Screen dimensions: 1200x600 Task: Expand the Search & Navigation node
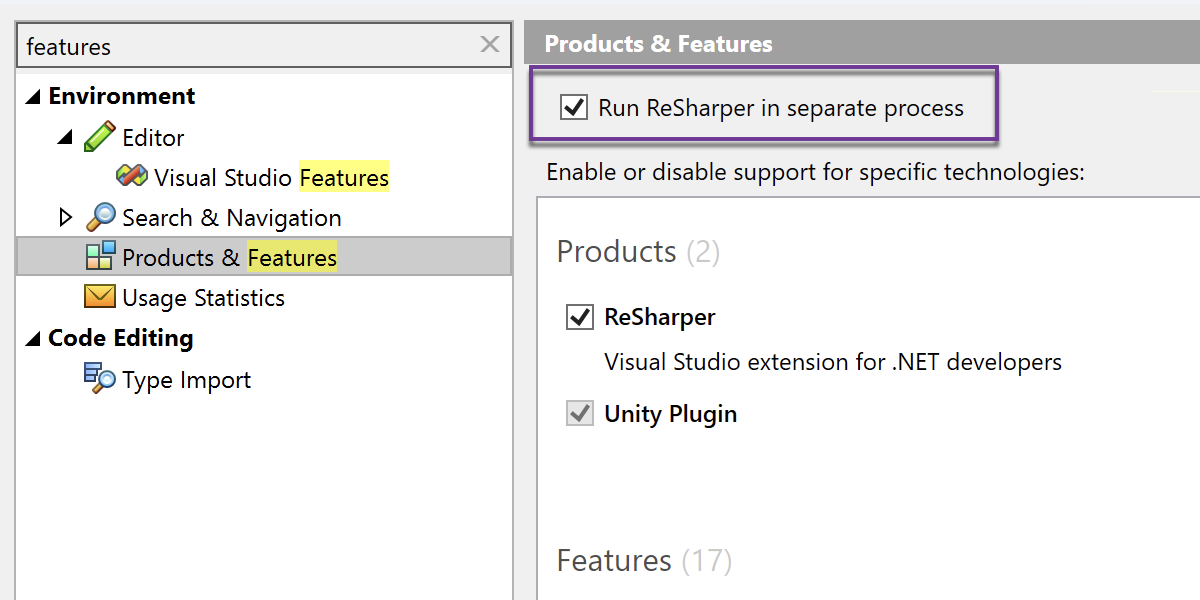[66, 217]
